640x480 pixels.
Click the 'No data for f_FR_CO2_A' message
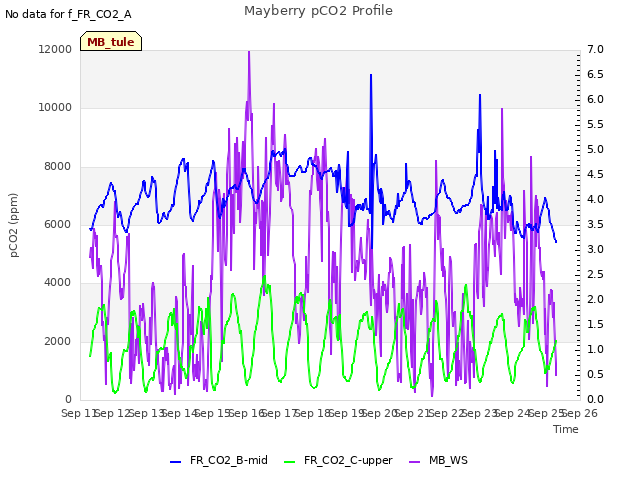pos(68,14)
